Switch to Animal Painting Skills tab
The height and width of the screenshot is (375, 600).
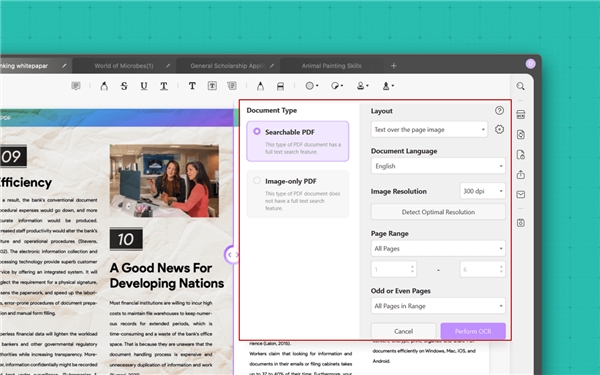point(331,66)
